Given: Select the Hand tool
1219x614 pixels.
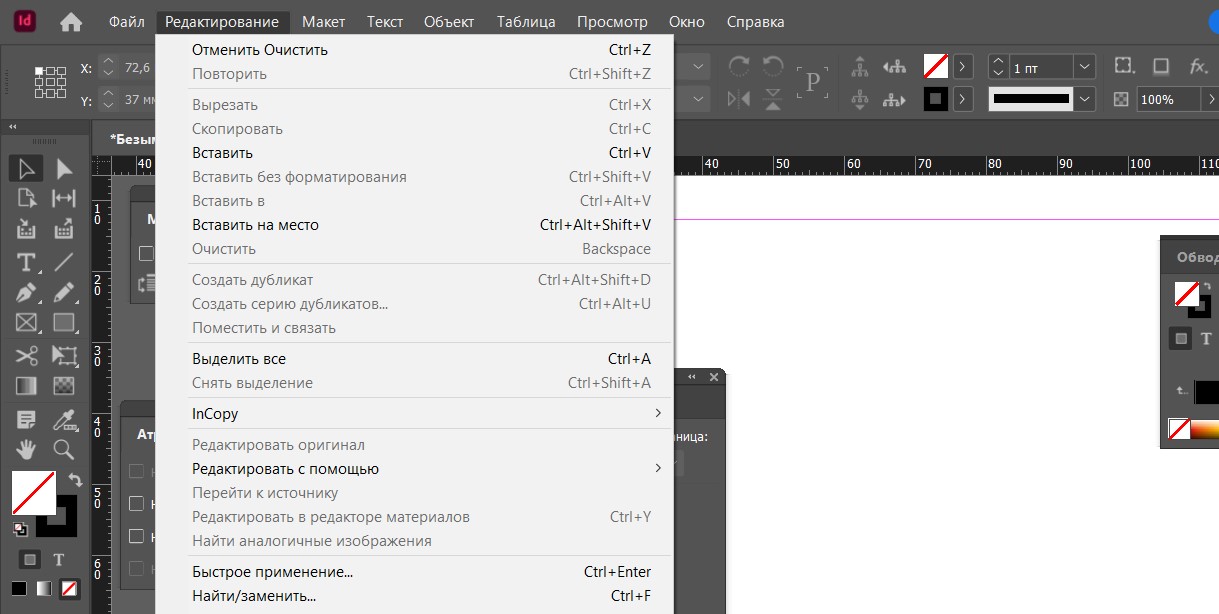Looking at the screenshot, I should tap(26, 449).
